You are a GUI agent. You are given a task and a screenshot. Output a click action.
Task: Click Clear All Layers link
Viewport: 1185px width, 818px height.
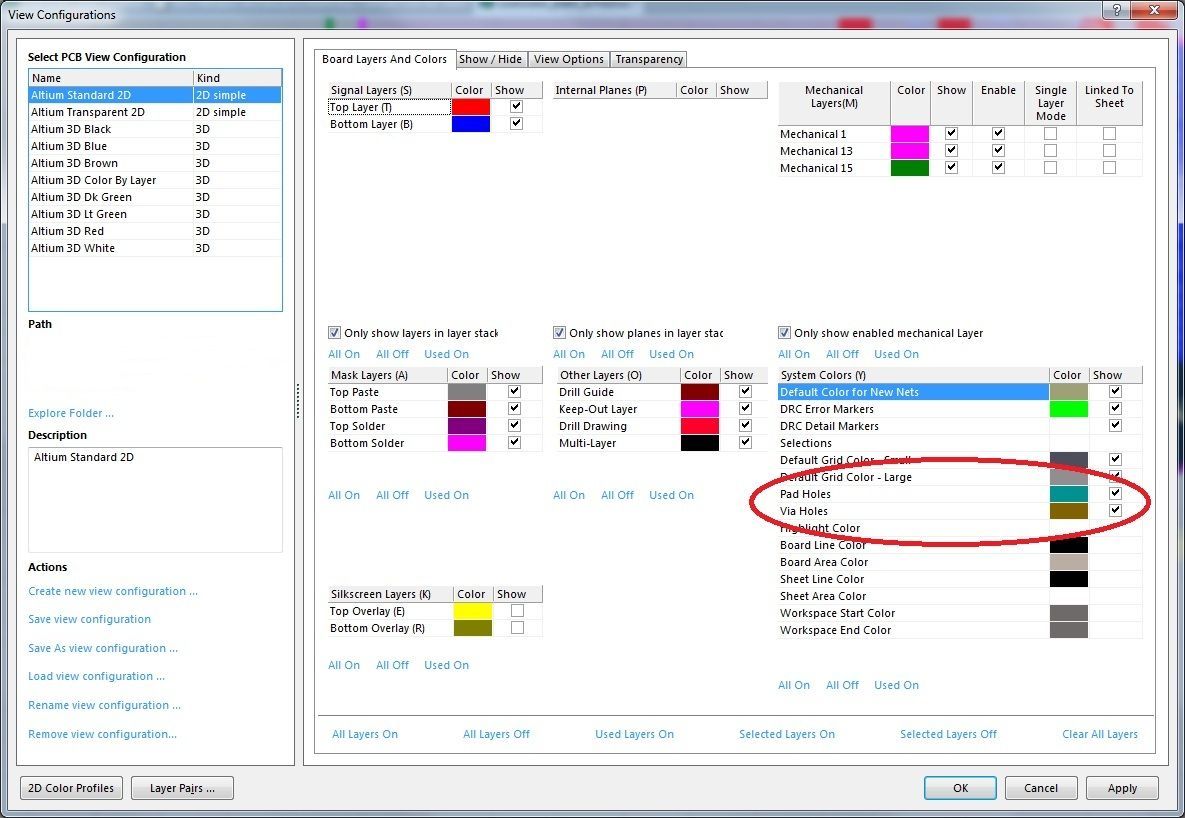point(1100,734)
